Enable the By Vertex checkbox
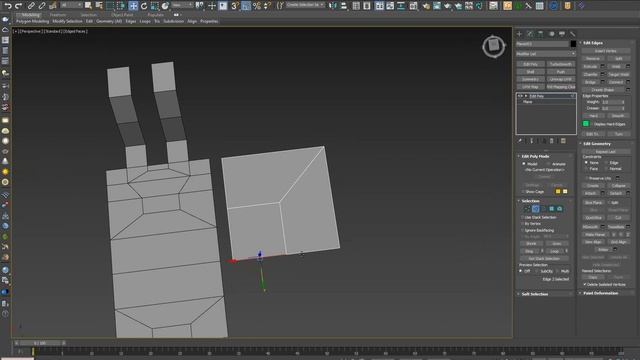Screen dimensions: 640x360 (522, 224)
